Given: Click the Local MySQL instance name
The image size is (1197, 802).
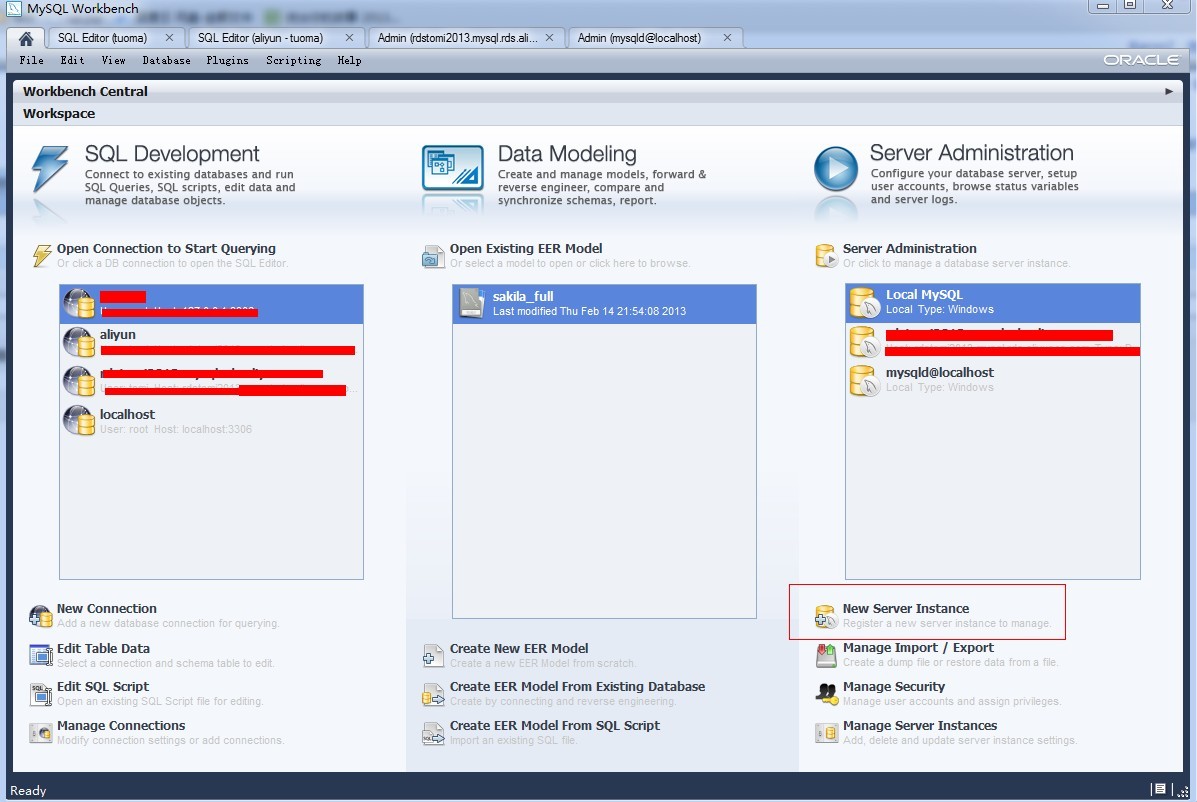Looking at the screenshot, I should coord(924,295).
